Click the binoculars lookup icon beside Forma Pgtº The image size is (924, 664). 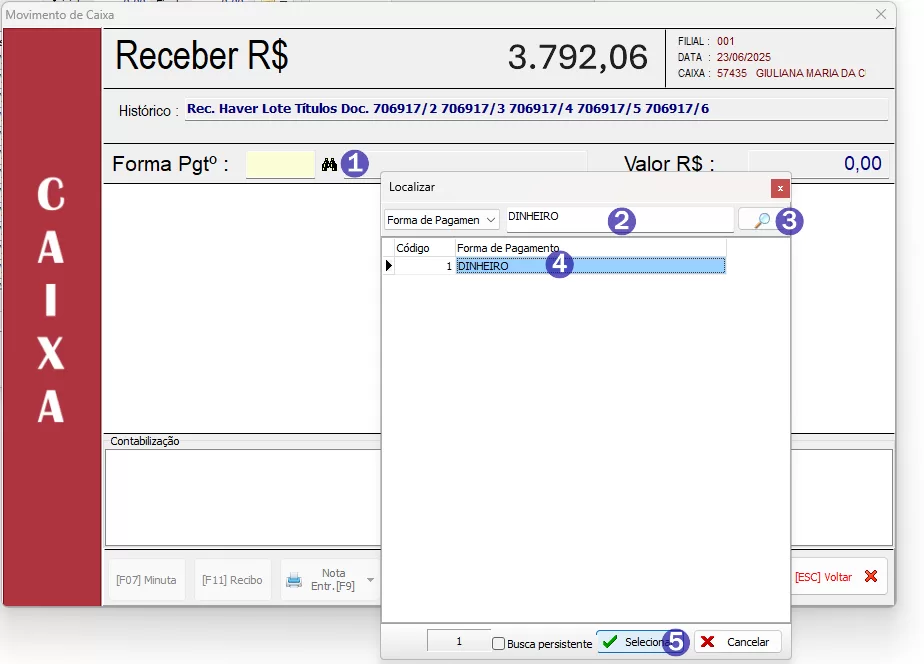click(329, 165)
